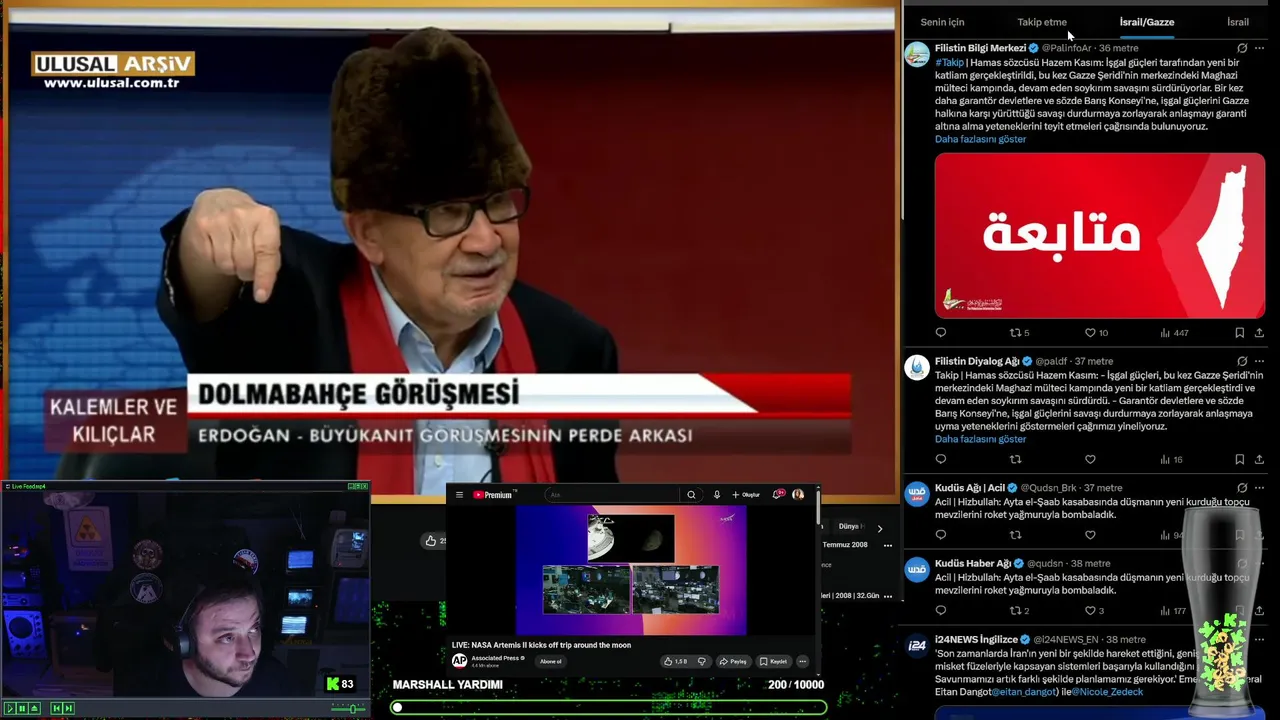The width and height of the screenshot is (1280, 720).
Task: Click the YouTube search magnifier button
Action: (x=691, y=495)
